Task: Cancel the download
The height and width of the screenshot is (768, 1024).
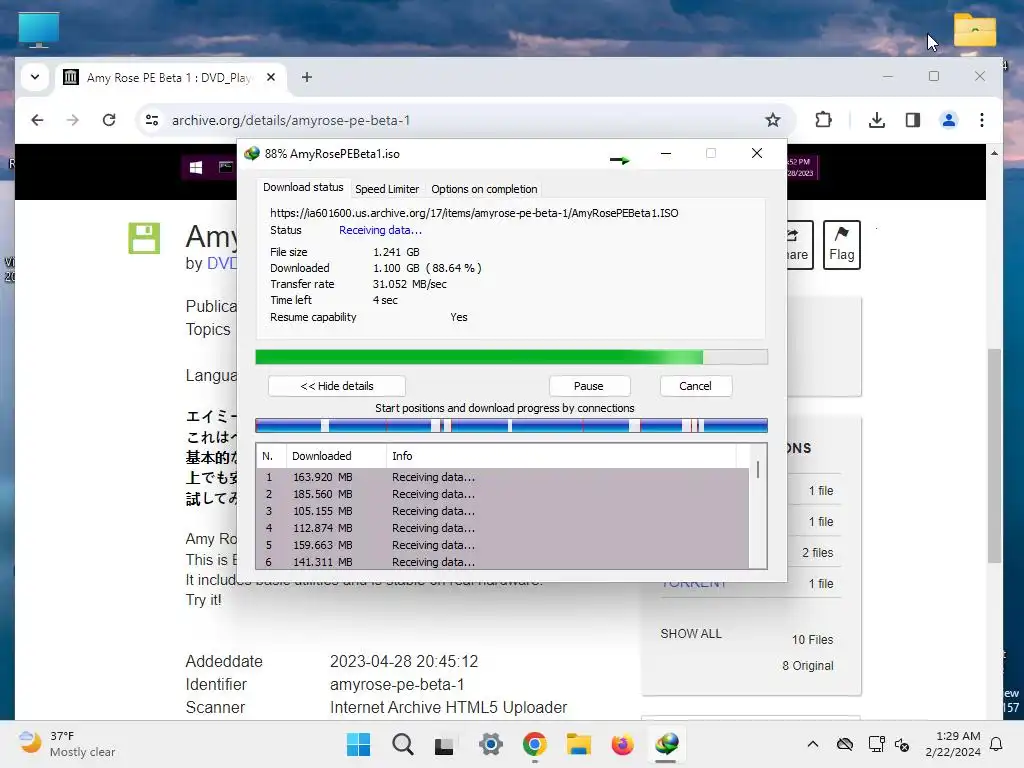Action: click(696, 386)
